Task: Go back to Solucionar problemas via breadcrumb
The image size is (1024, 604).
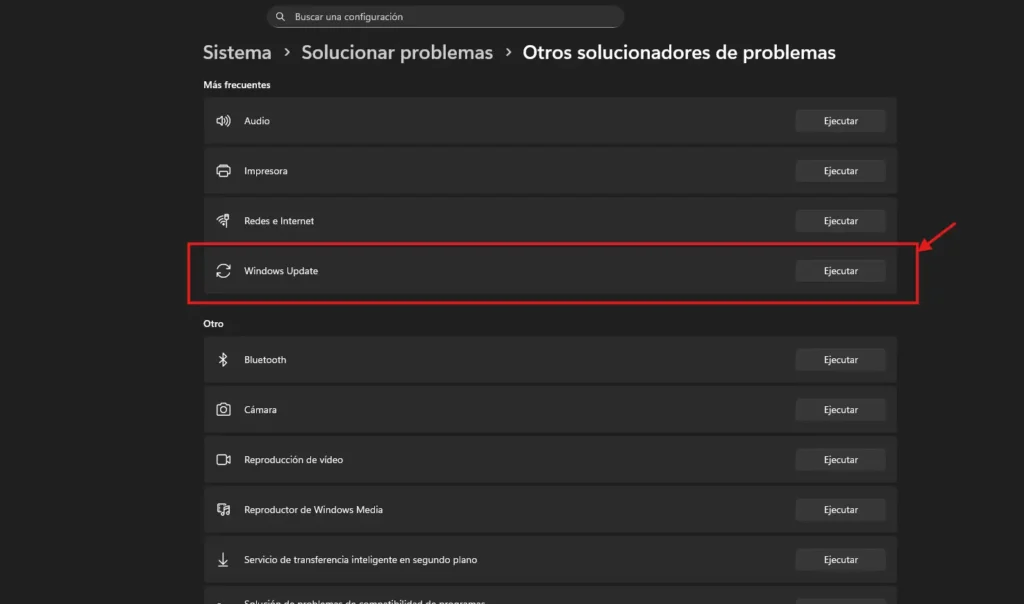Action: pyautogui.click(x=396, y=52)
